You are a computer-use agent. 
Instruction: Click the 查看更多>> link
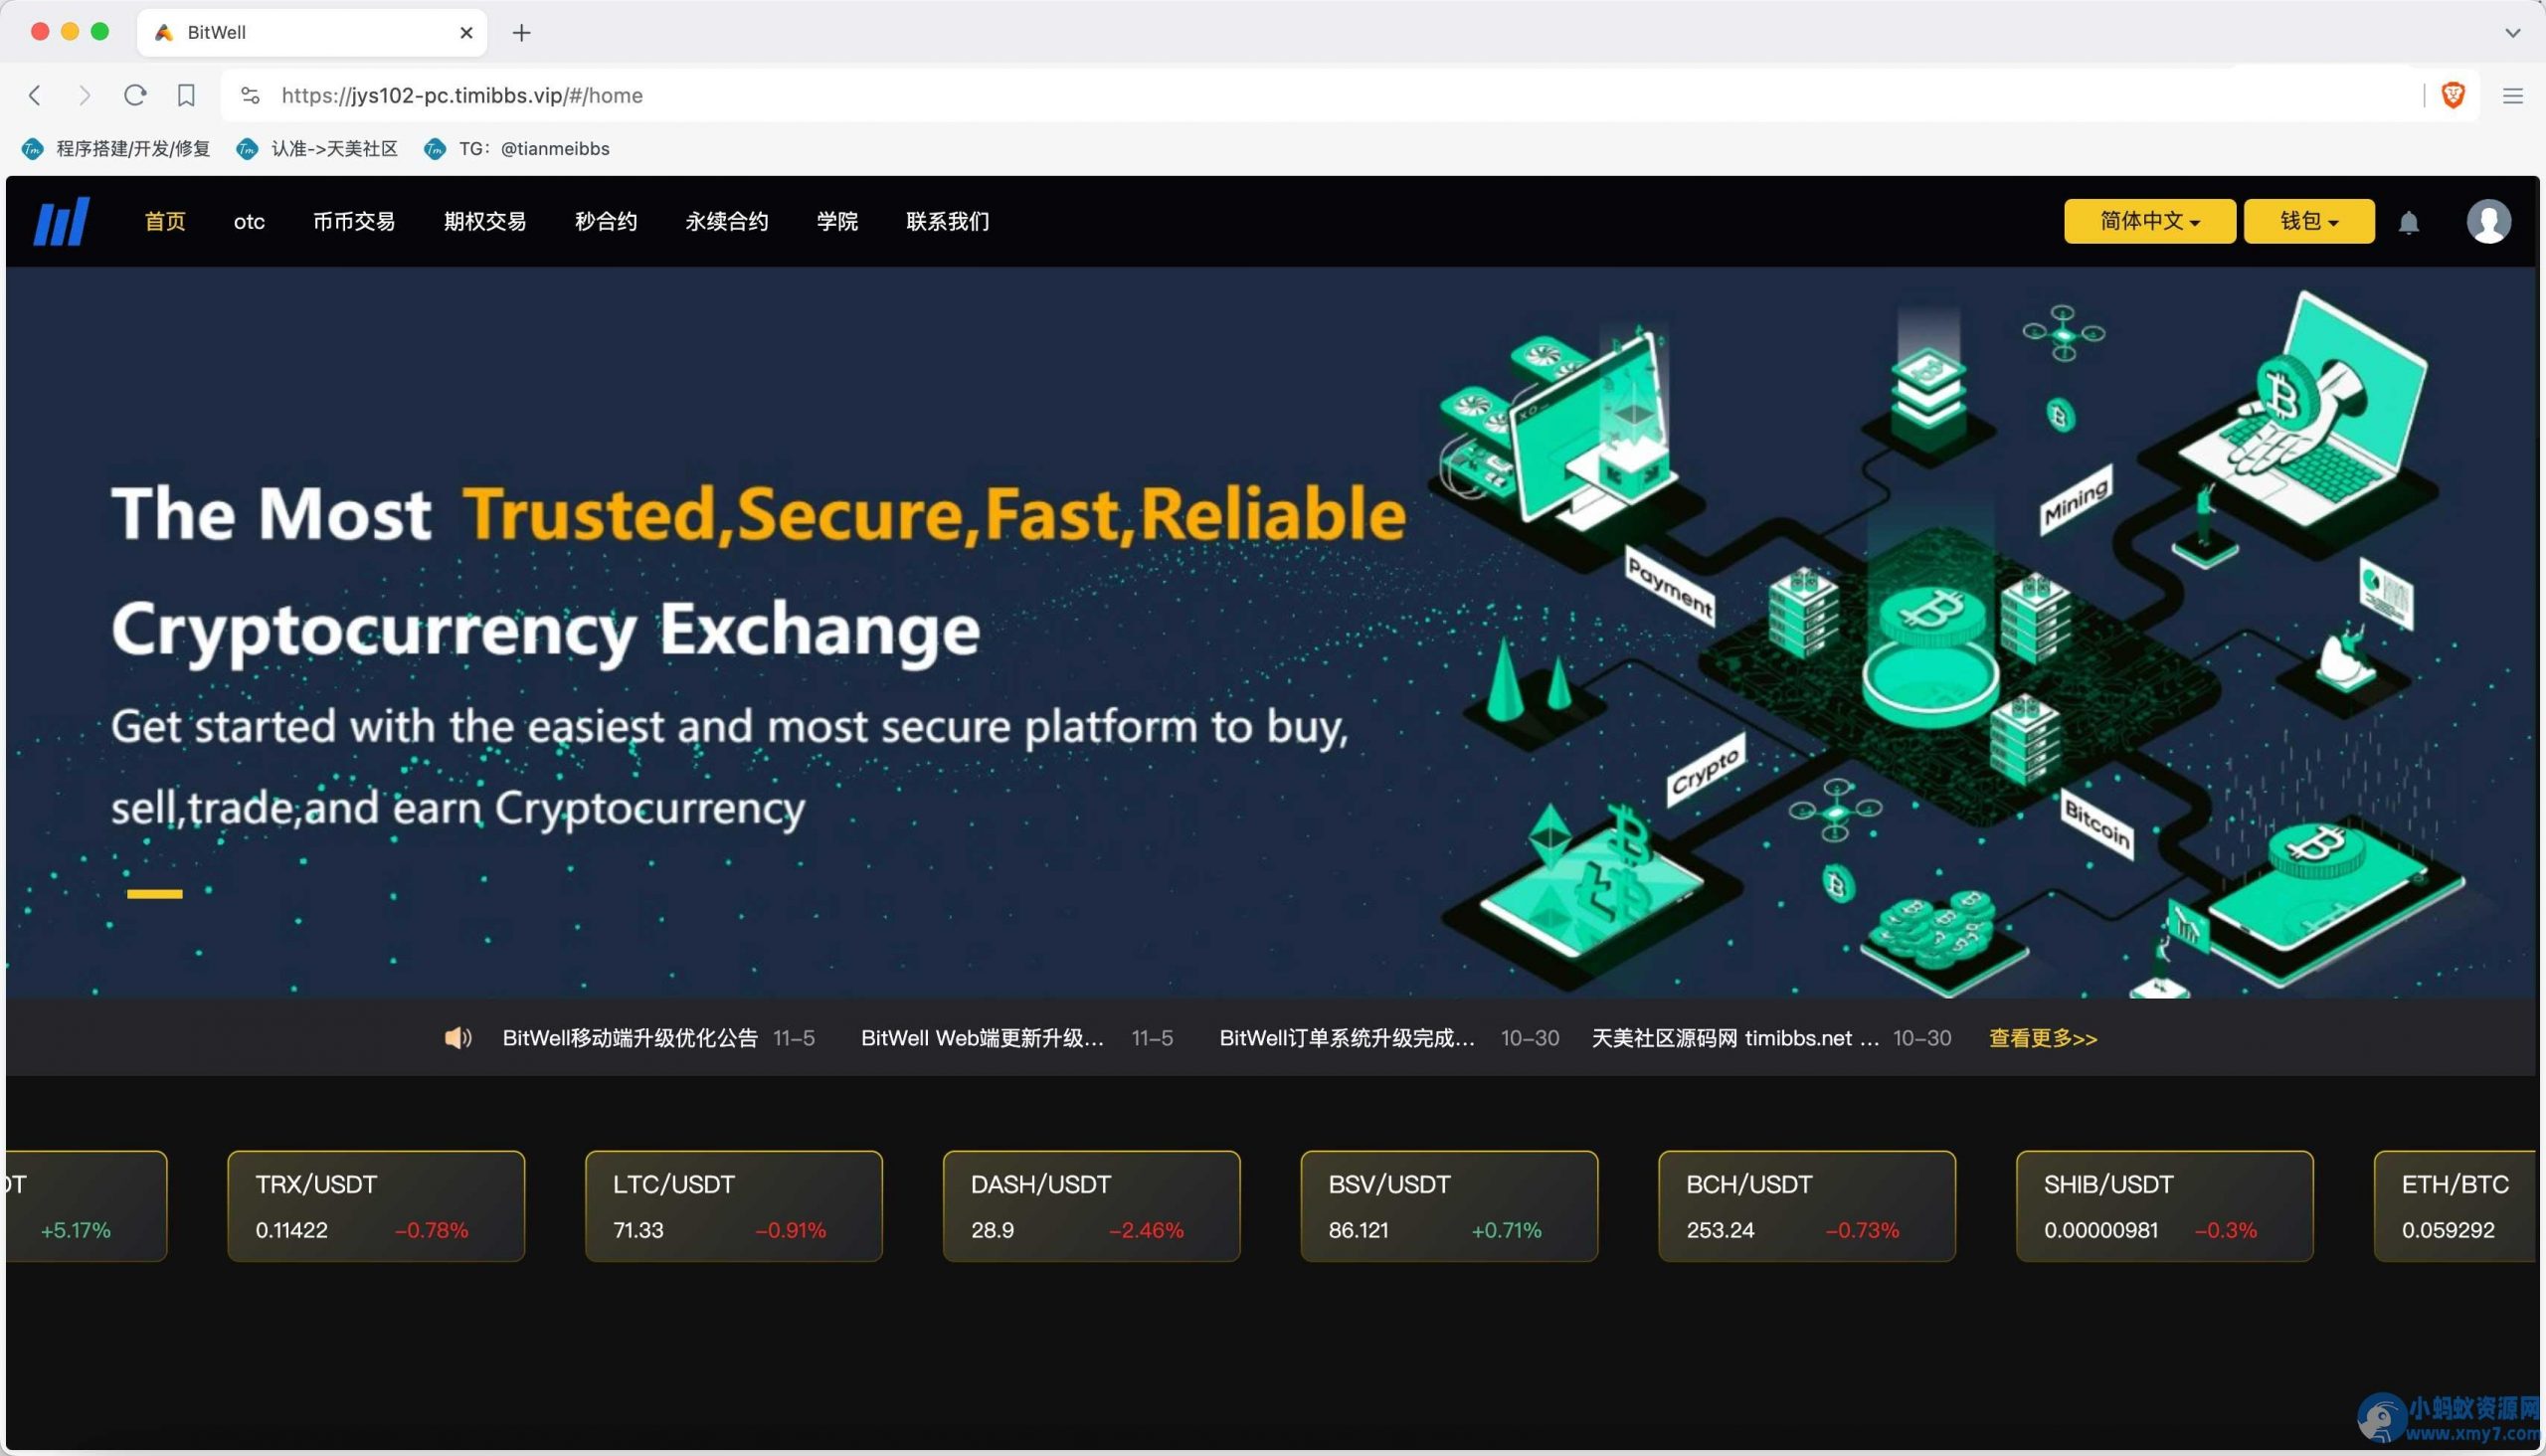[x=2042, y=1038]
